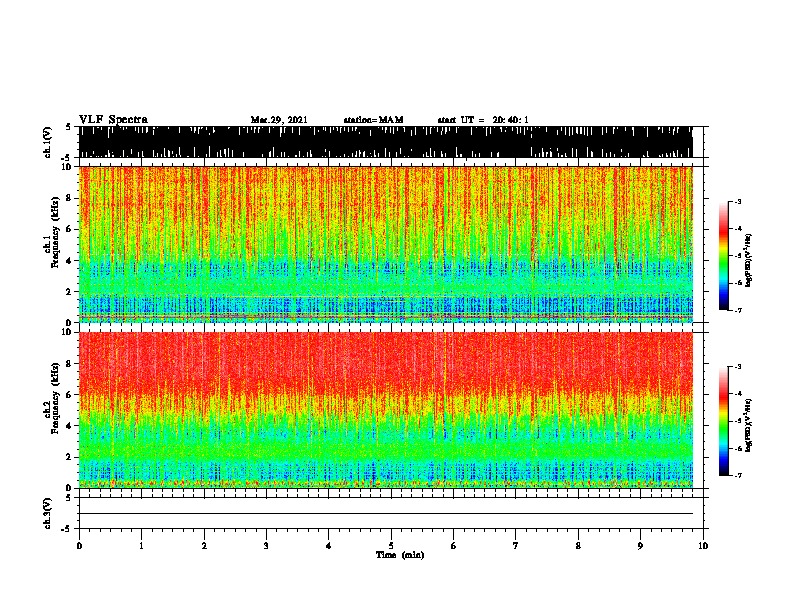This screenshot has height=612, width=792.
Task: Click the -3 tick on the ch.2 colour bar
Action: click(737, 367)
